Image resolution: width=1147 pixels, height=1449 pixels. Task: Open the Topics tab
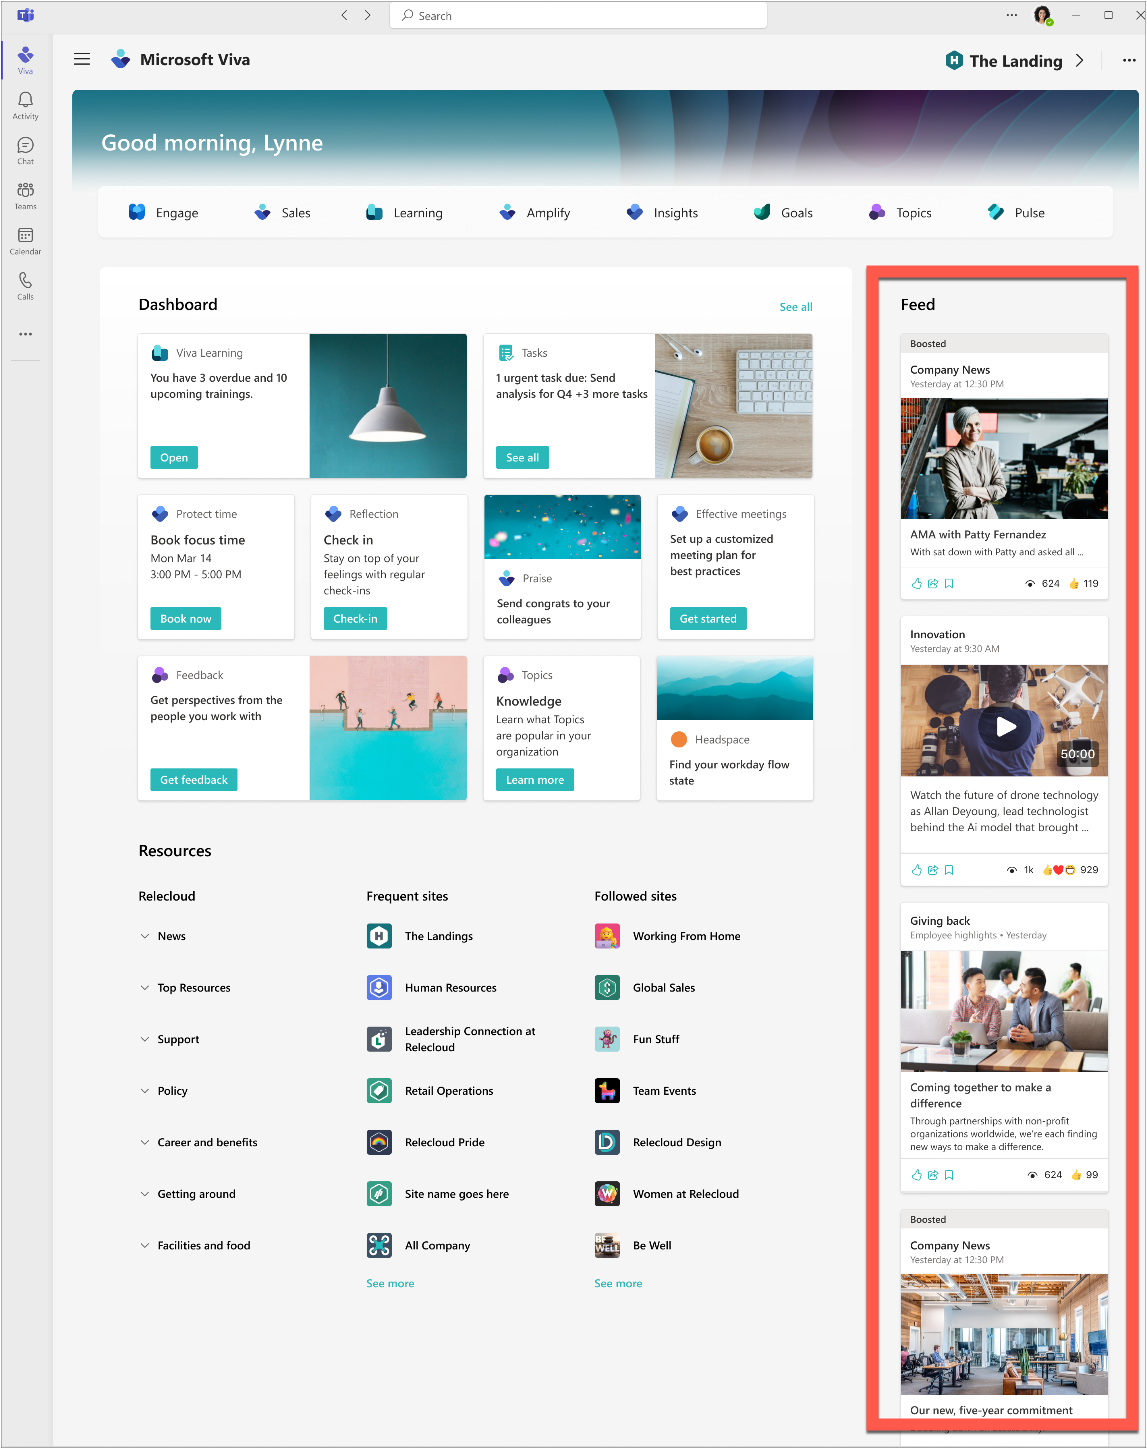pos(900,212)
